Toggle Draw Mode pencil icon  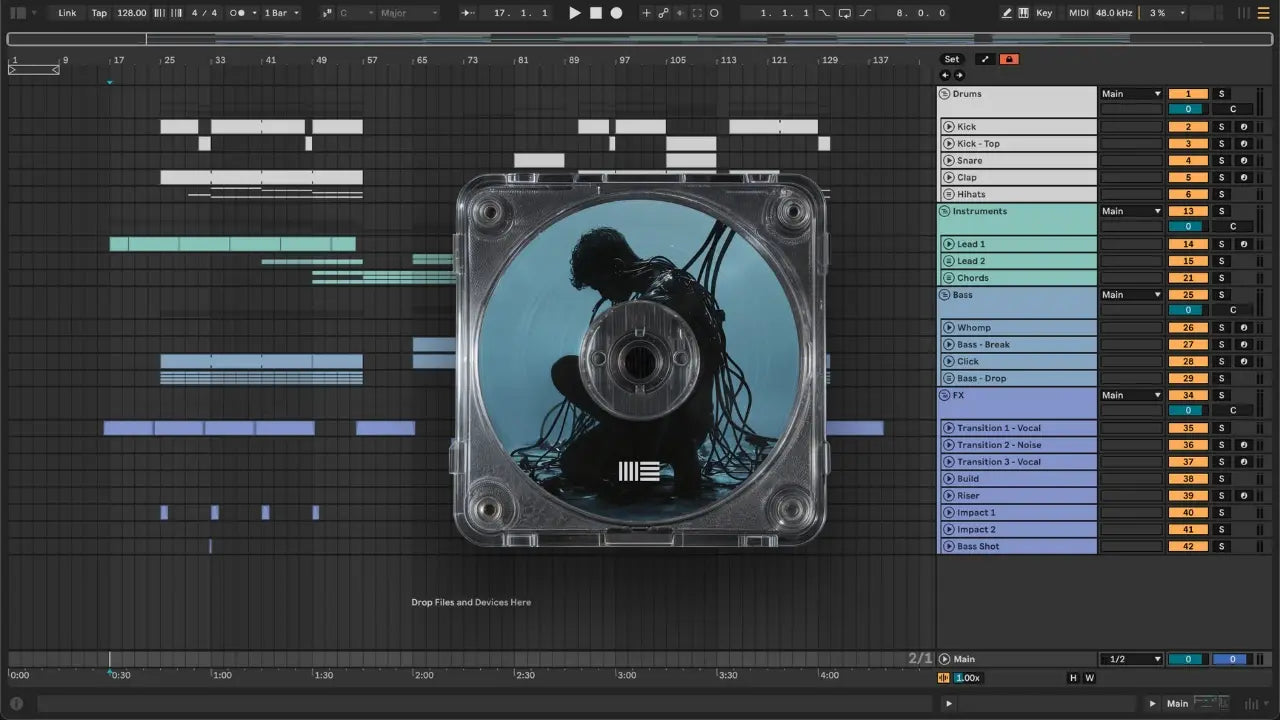pyautogui.click(x=1007, y=13)
